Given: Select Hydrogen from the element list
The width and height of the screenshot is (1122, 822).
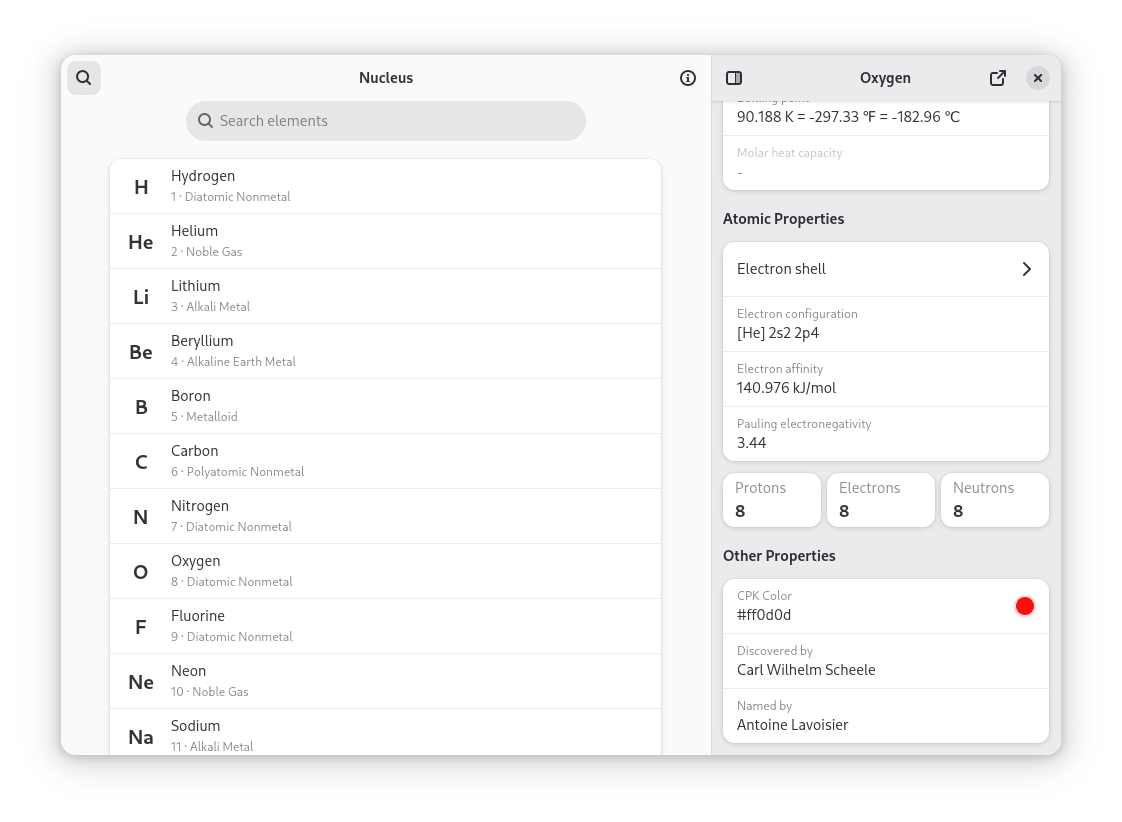Looking at the screenshot, I should coord(385,186).
